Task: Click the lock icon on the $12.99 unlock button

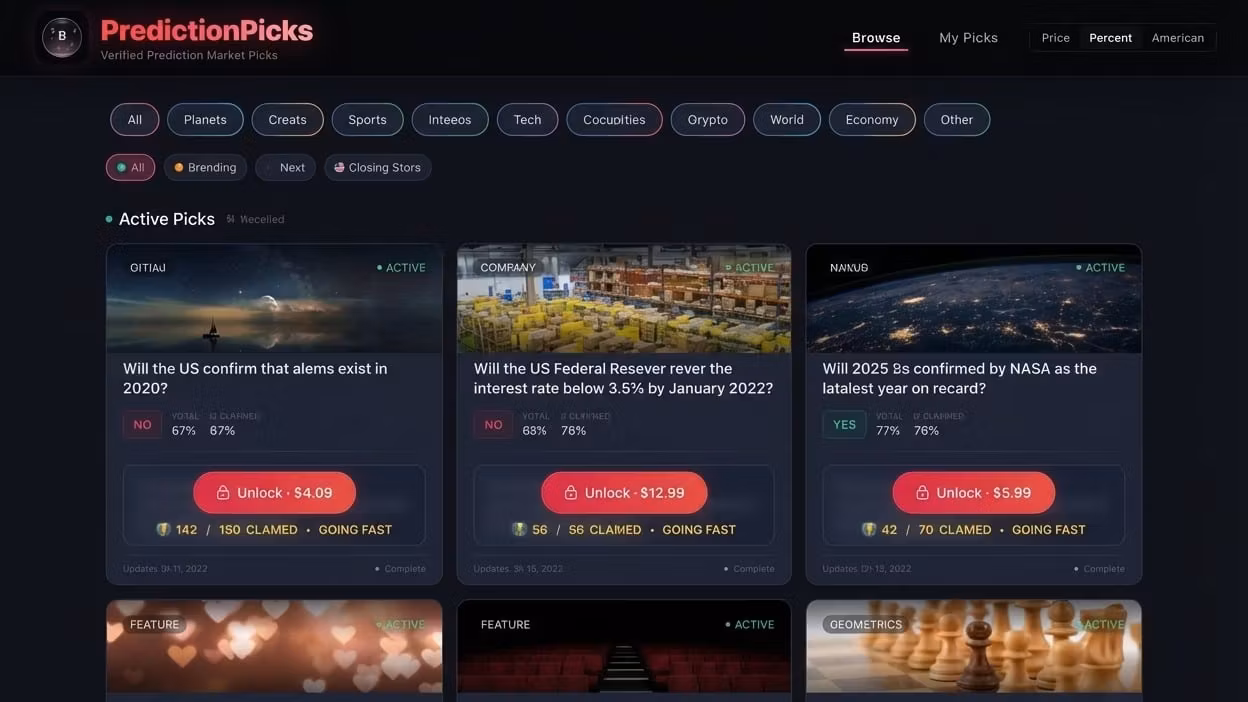Action: 570,493
